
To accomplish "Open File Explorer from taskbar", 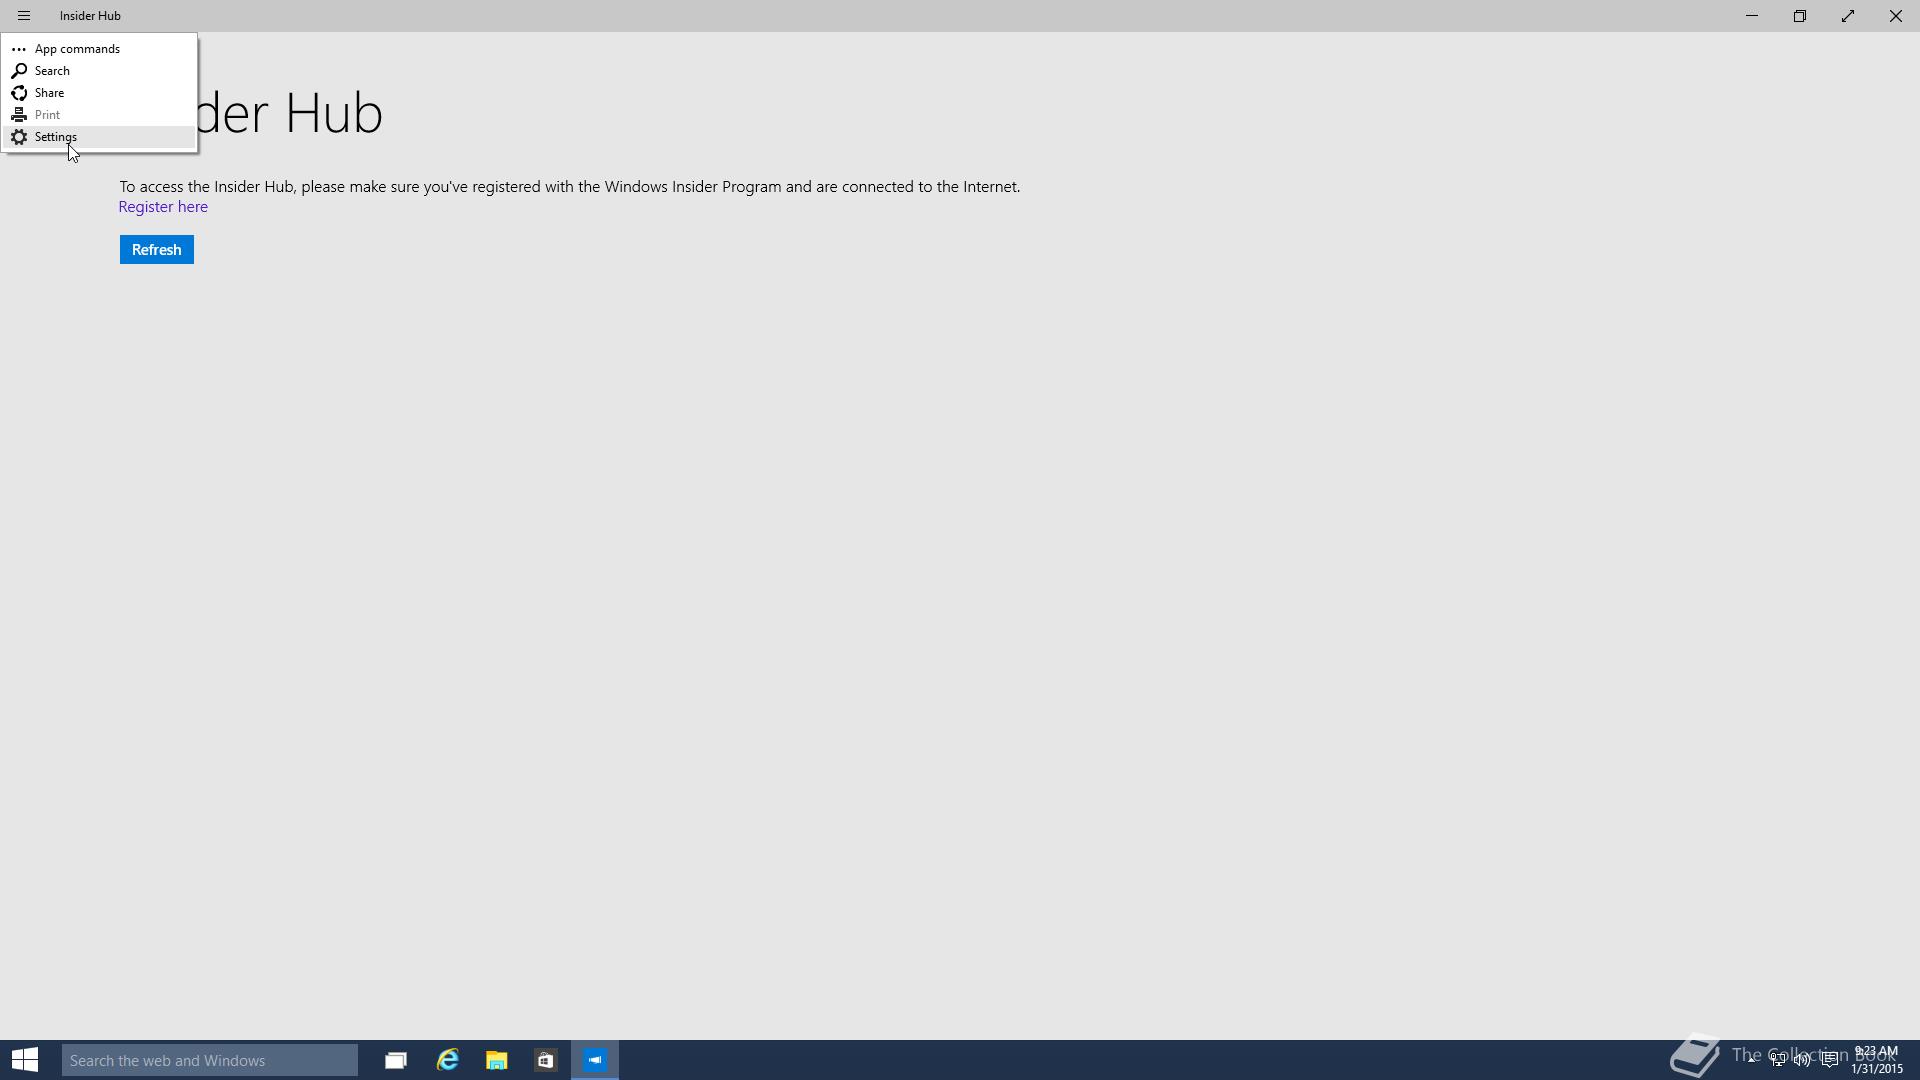I will [497, 1060].
